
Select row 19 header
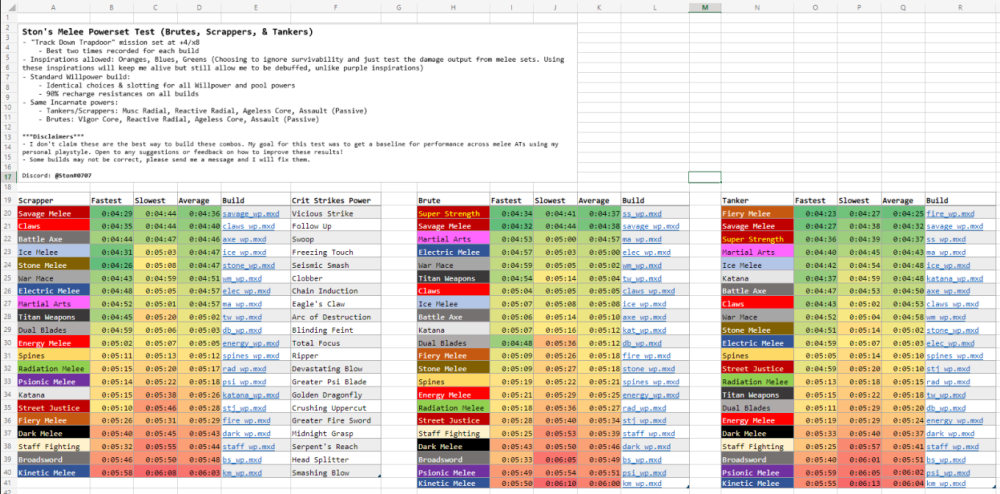pyautogui.click(x=7, y=200)
